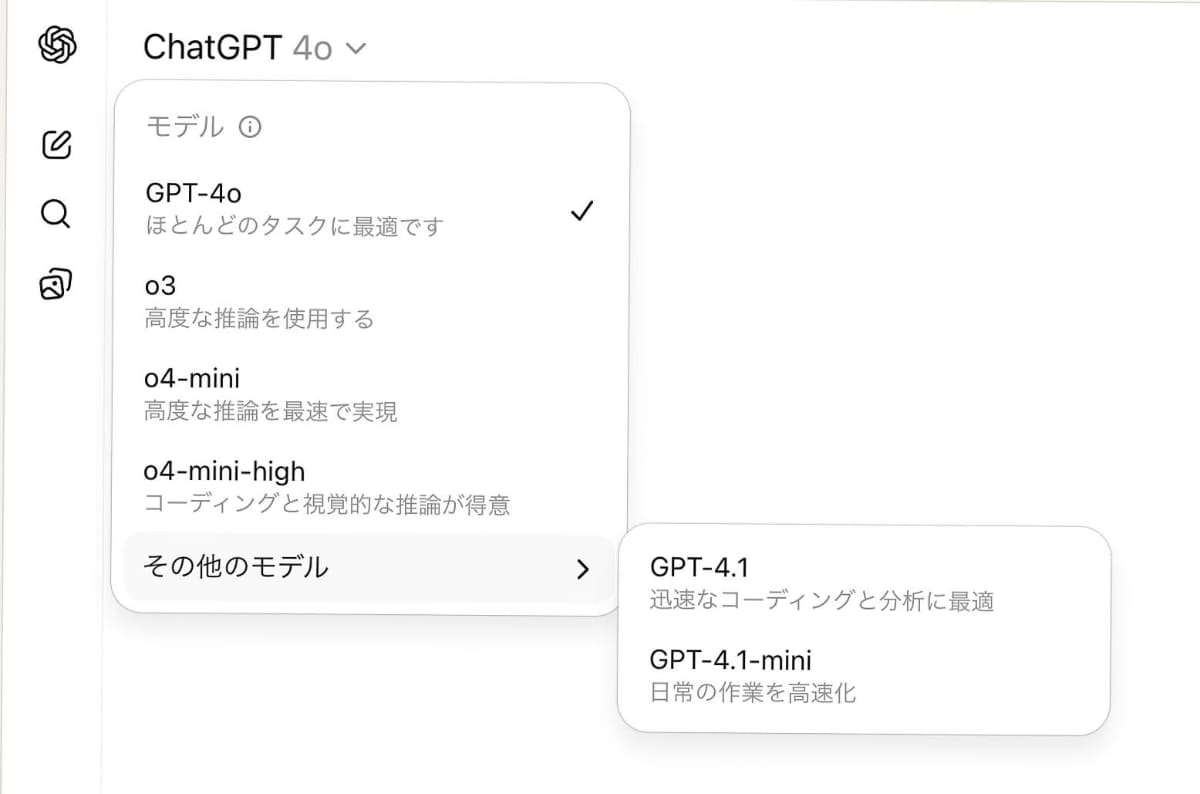Open chat search with the magnifier icon
This screenshot has height=794, width=1200.
pos(55,214)
